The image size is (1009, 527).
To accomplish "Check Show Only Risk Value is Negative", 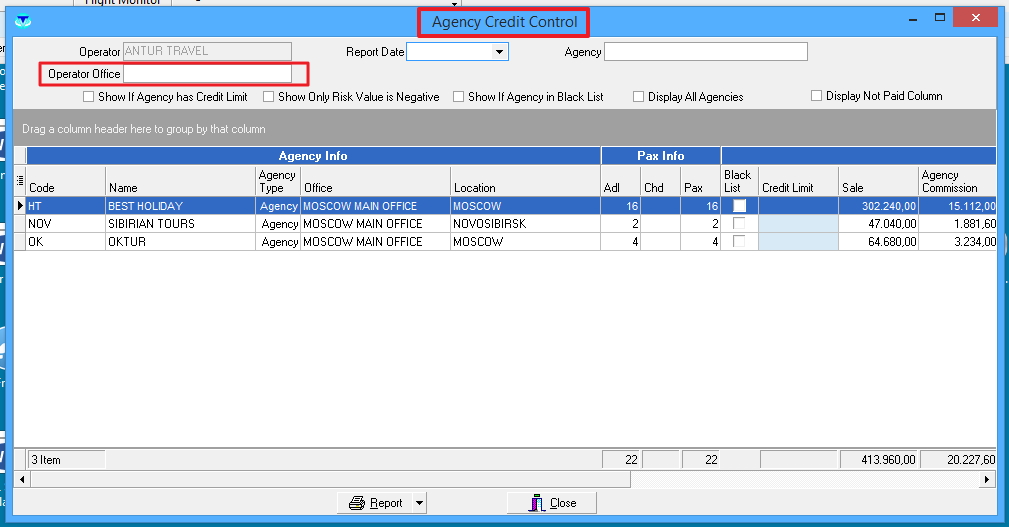I will [x=269, y=97].
